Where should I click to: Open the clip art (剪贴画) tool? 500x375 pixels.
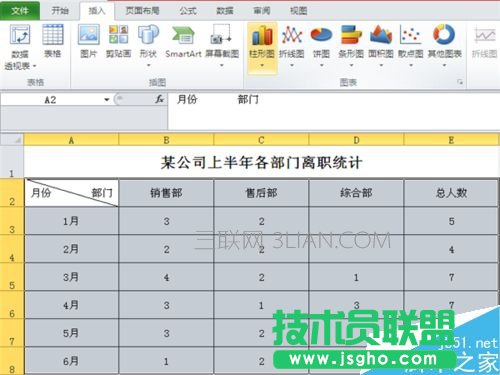click(x=118, y=41)
